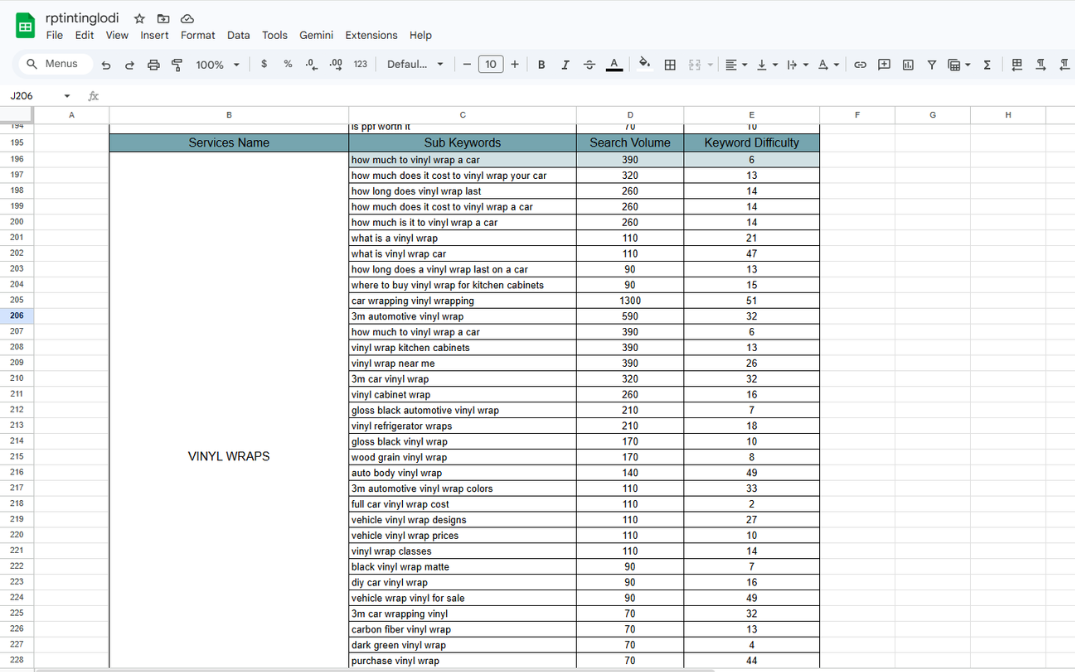This screenshot has height=672, width=1075.
Task: Click the Menus search button
Action: [x=54, y=64]
